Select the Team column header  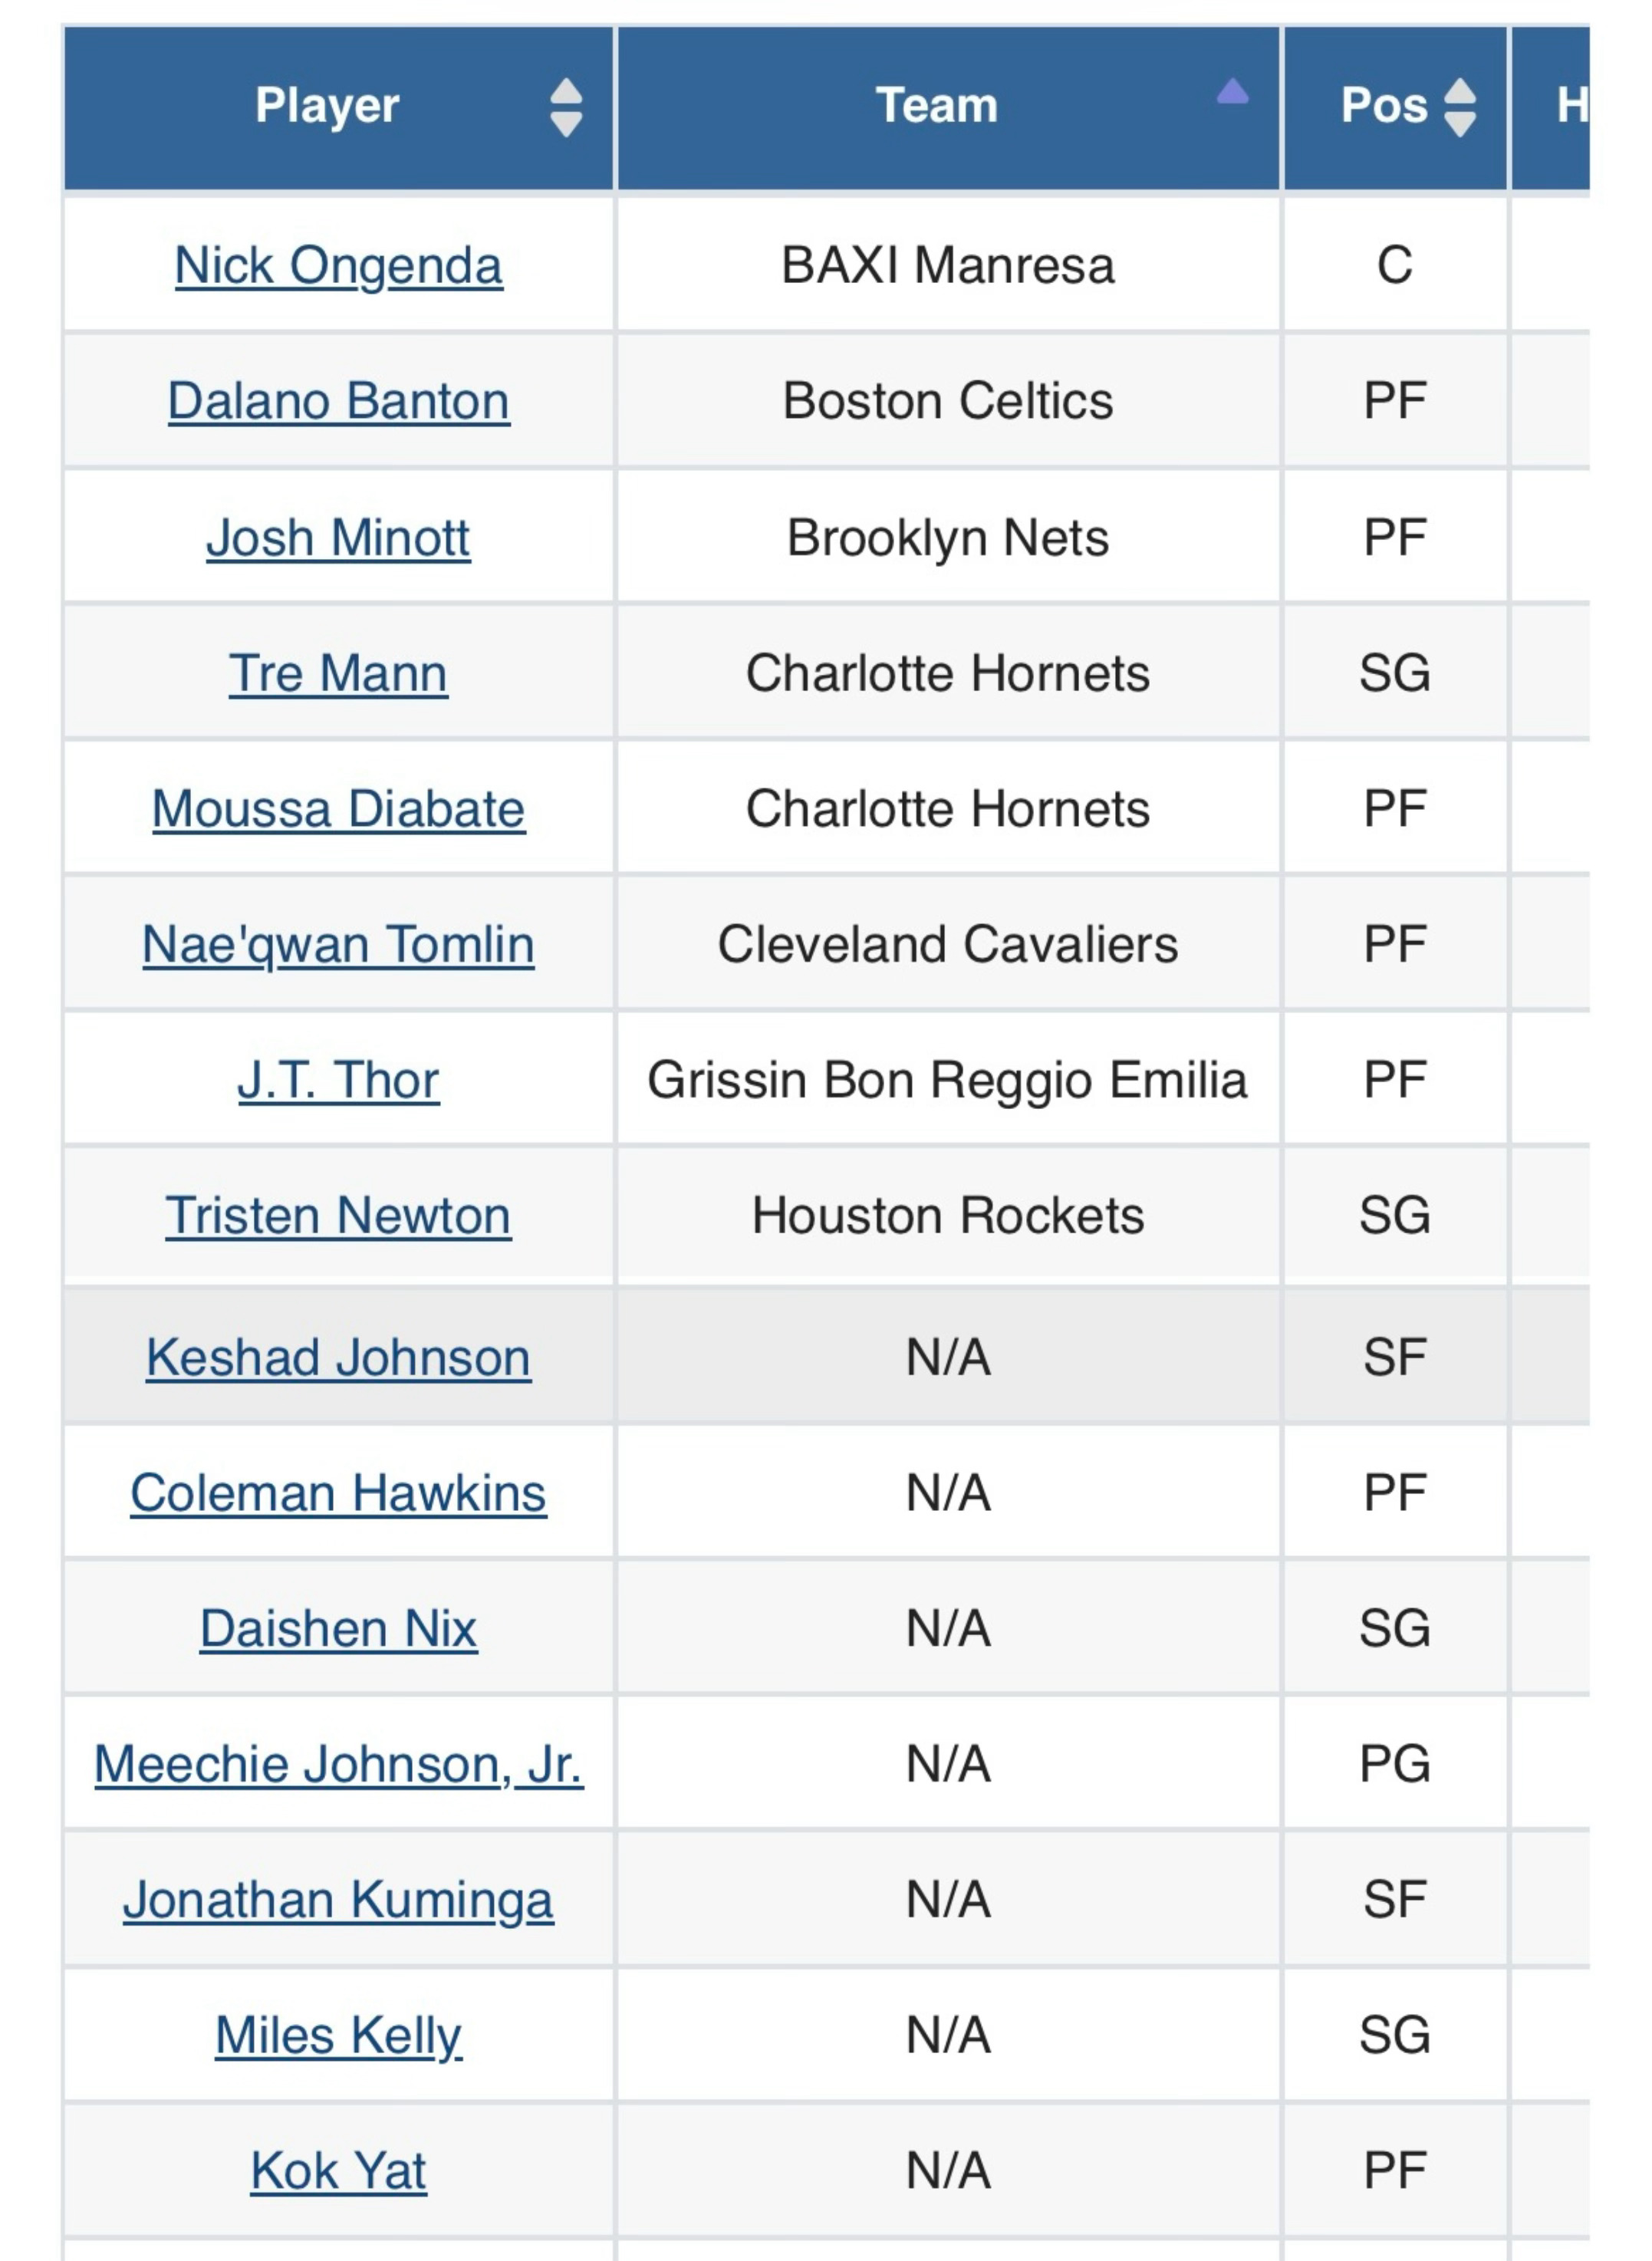(x=948, y=107)
